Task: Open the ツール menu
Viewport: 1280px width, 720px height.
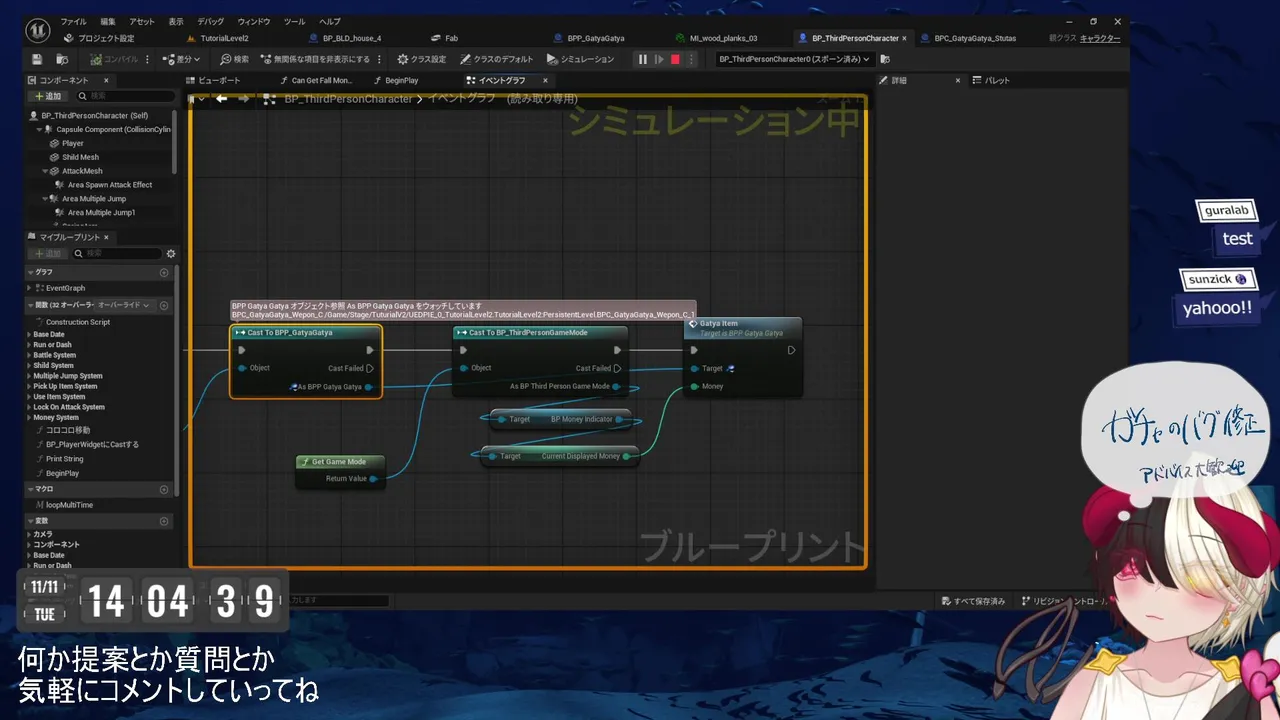Action: click(295, 22)
